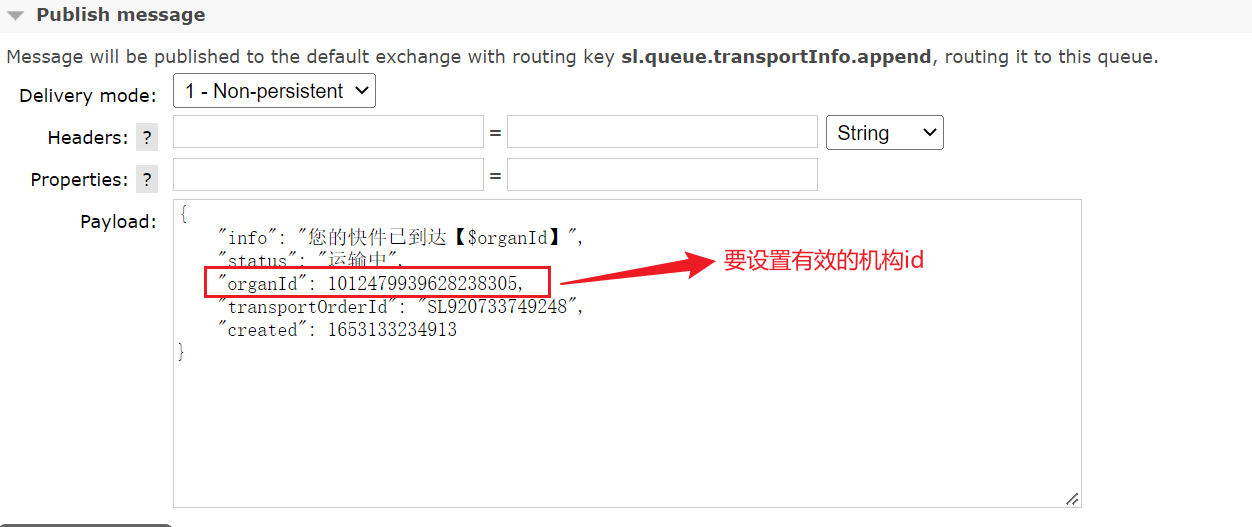The width and height of the screenshot is (1252, 527).
Task: Open the Delivery mode dropdown
Action: 275,91
